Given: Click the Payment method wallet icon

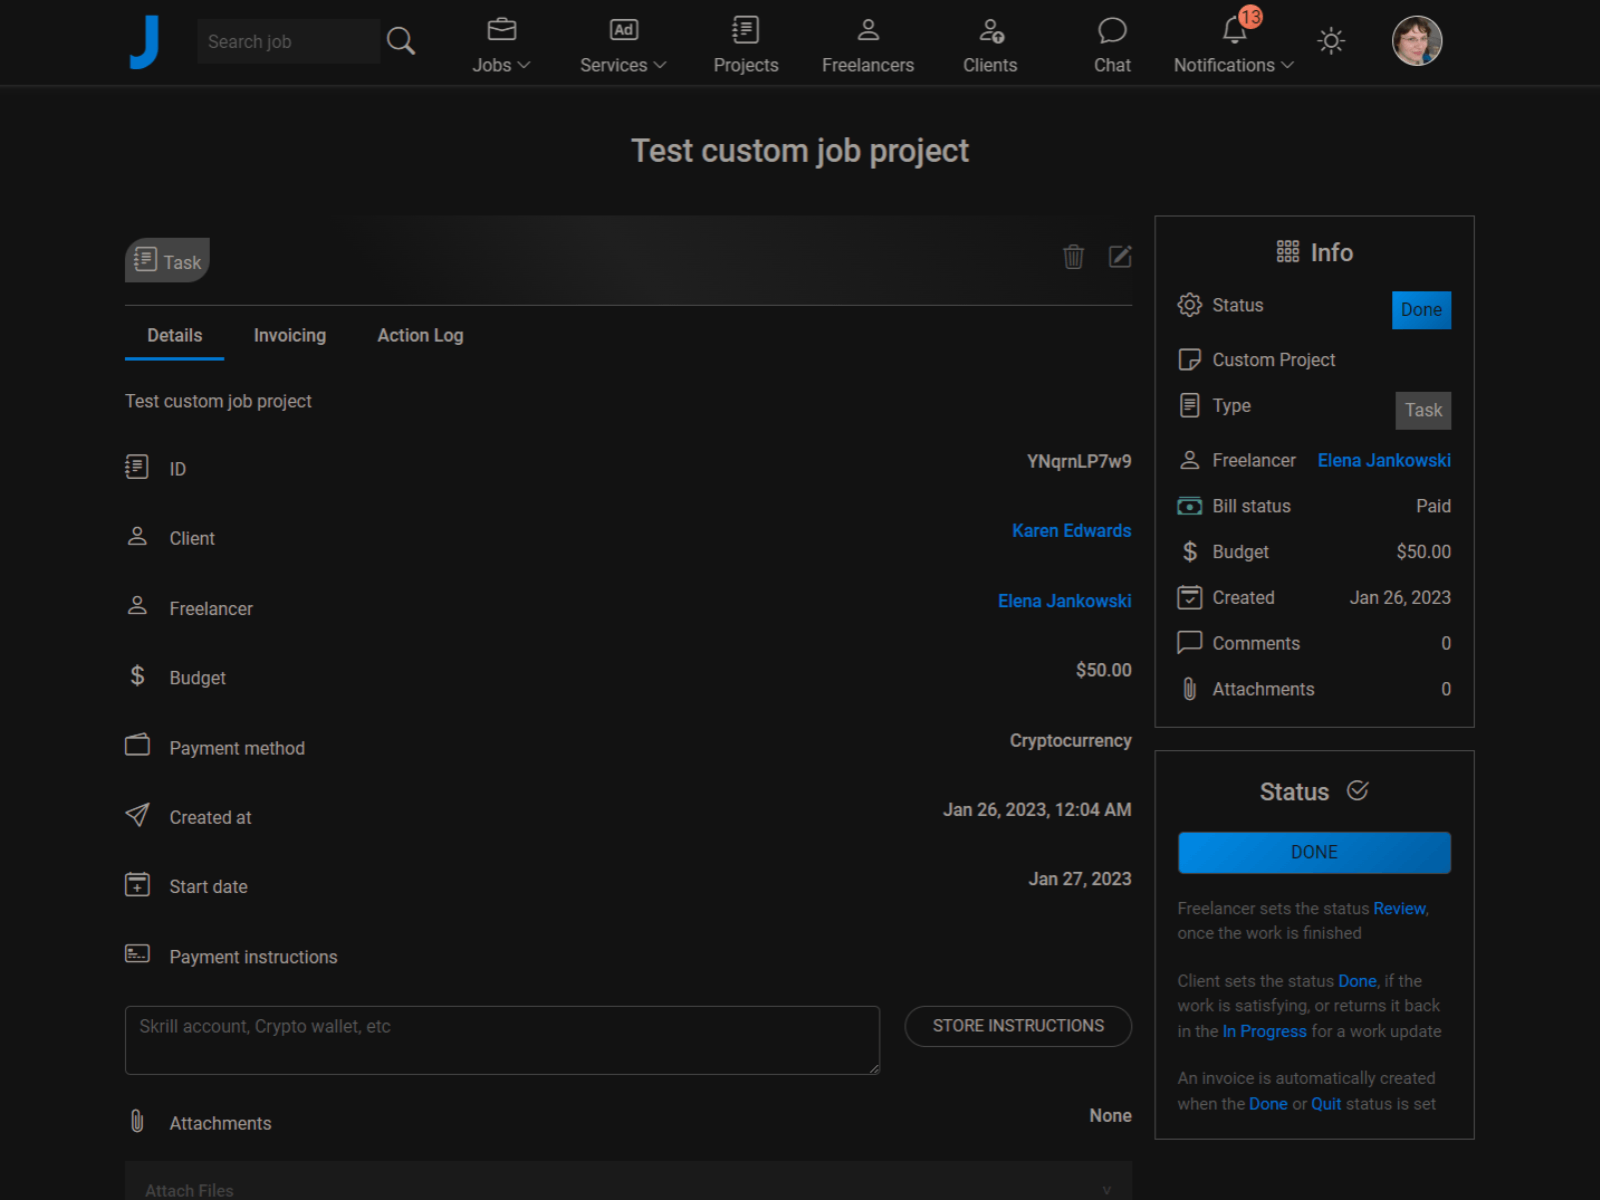Looking at the screenshot, I should pos(137,745).
